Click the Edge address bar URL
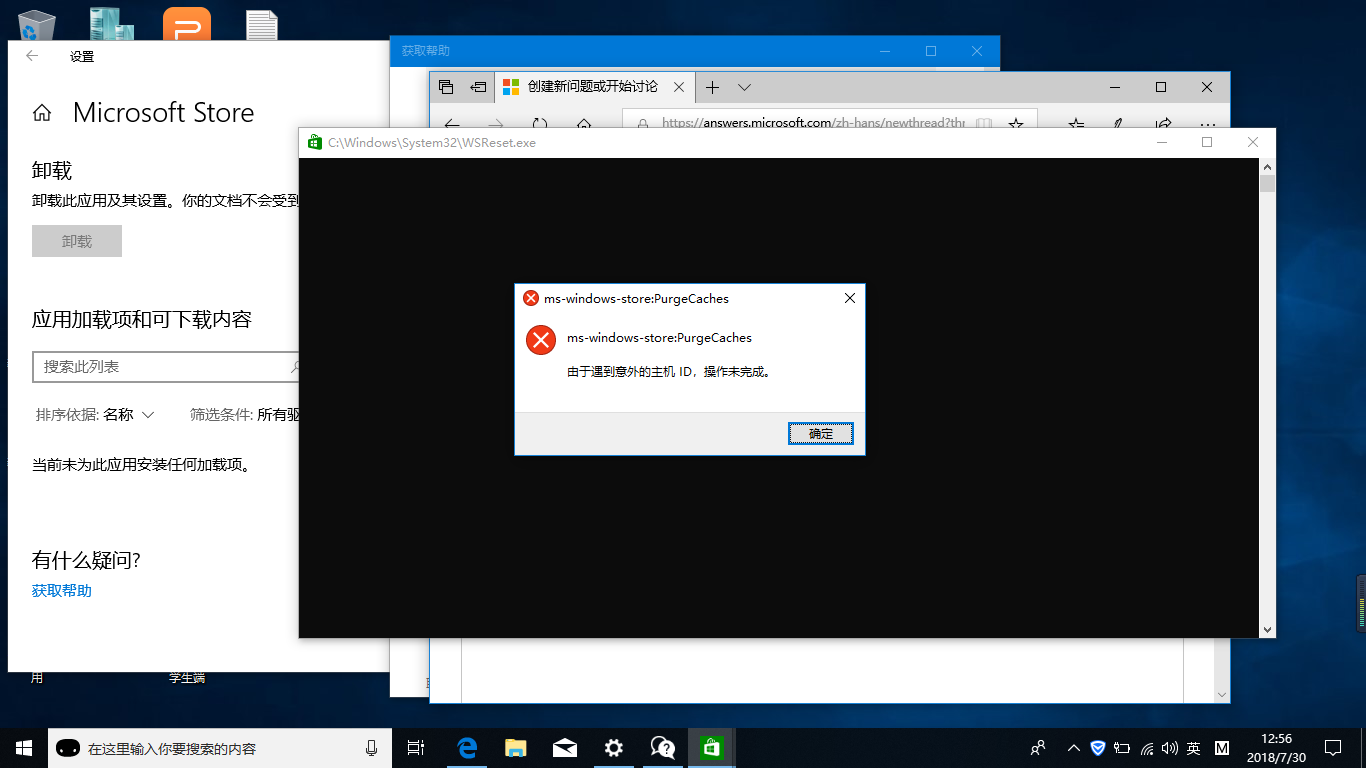This screenshot has height=768, width=1366. click(x=813, y=123)
